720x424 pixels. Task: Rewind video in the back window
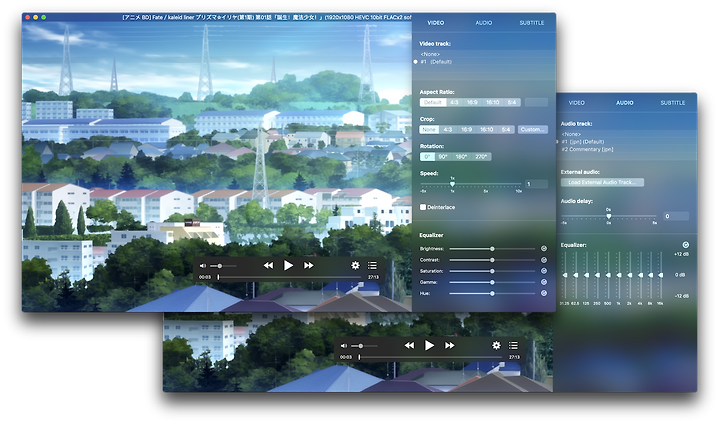coord(409,345)
